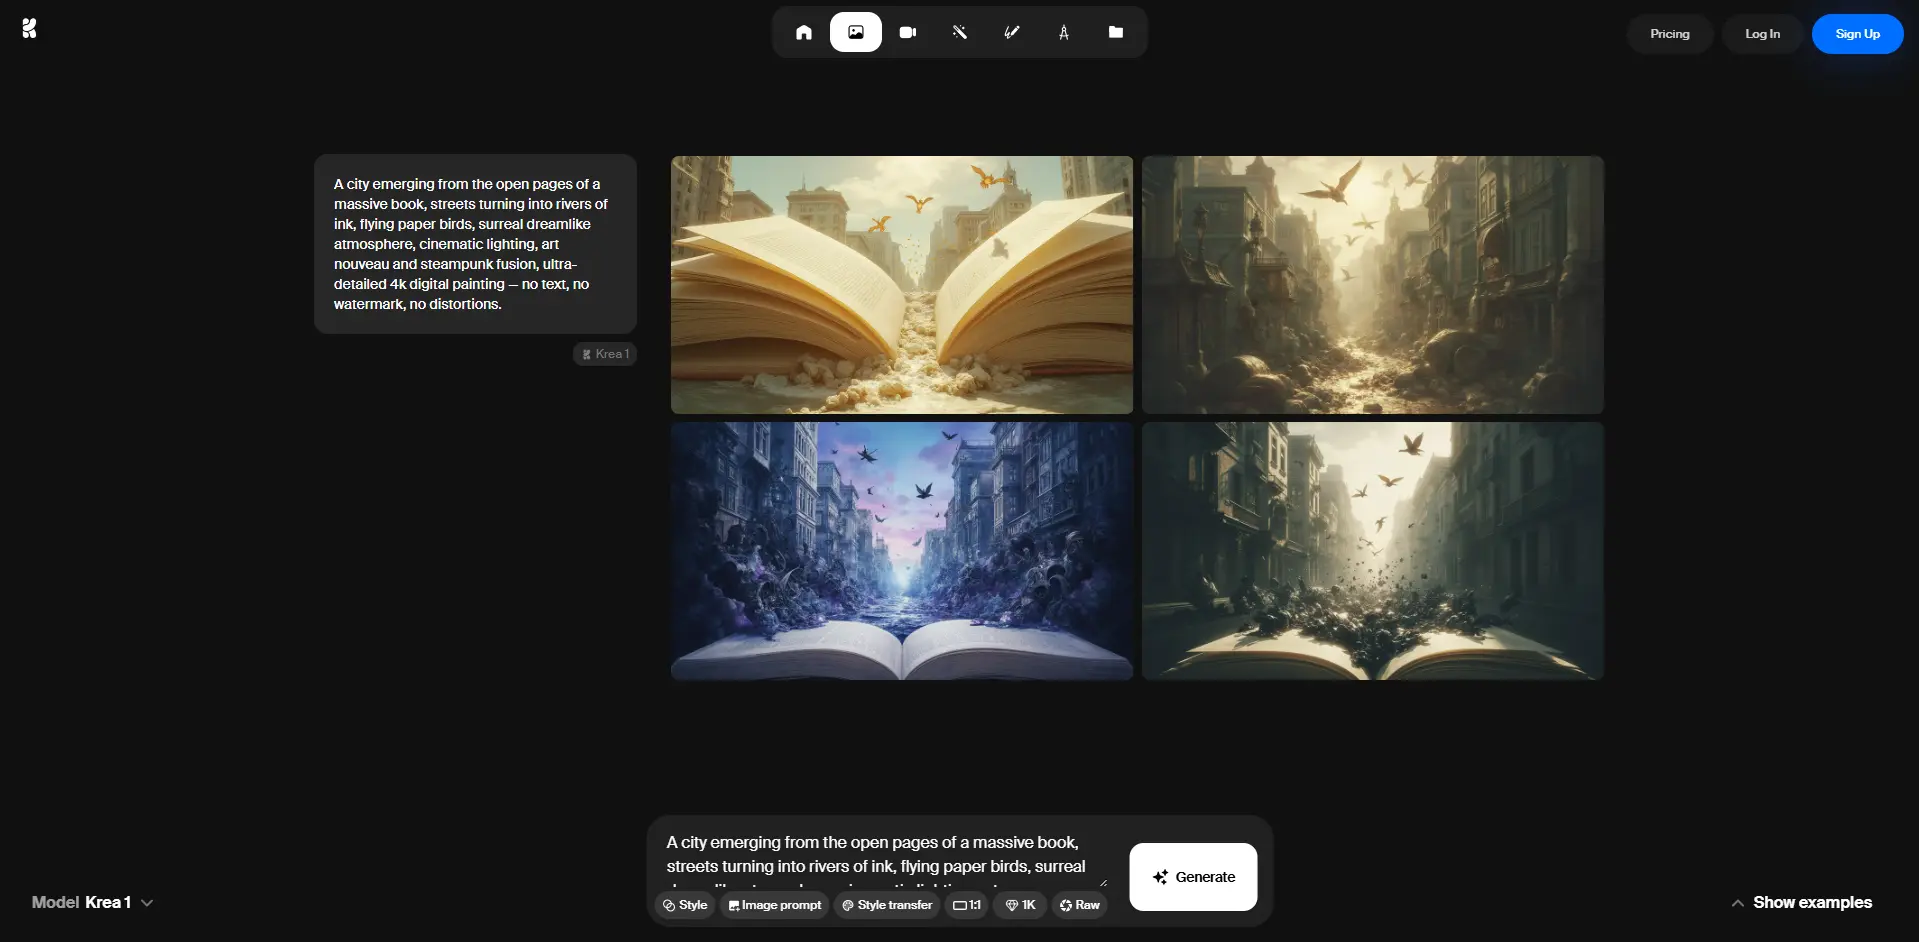This screenshot has height=942, width=1919.
Task: Click the top-left open book image
Action: coord(900,284)
